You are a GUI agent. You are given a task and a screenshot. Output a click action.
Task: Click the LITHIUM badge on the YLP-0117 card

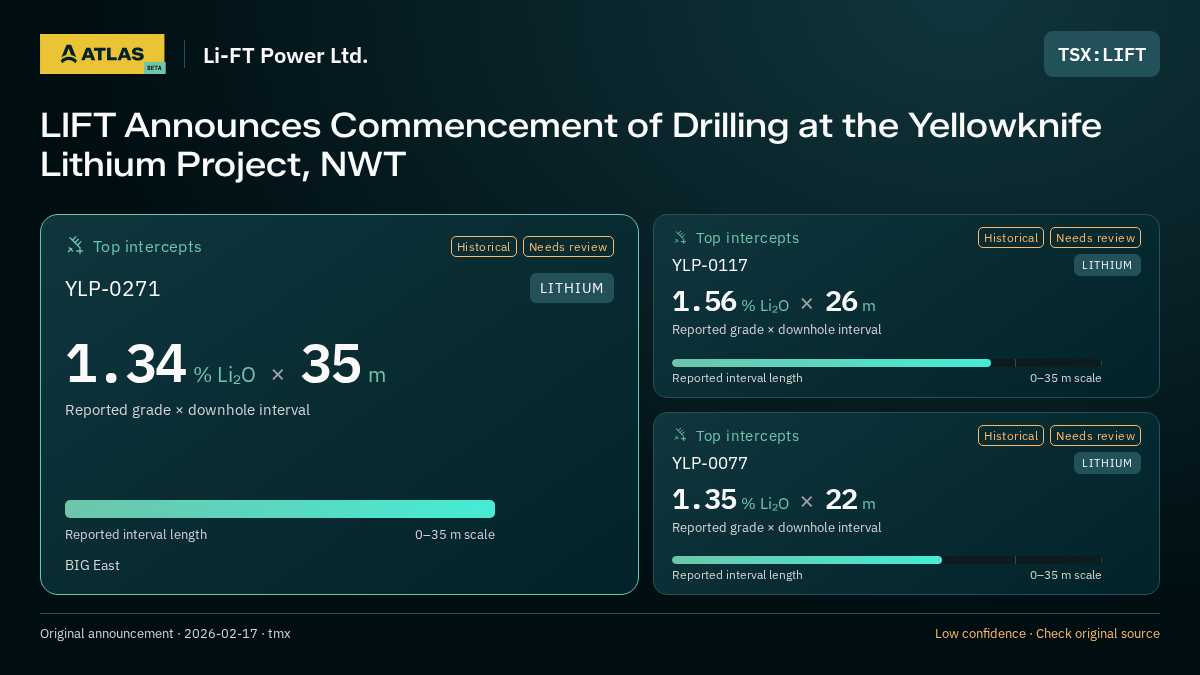click(x=1107, y=265)
